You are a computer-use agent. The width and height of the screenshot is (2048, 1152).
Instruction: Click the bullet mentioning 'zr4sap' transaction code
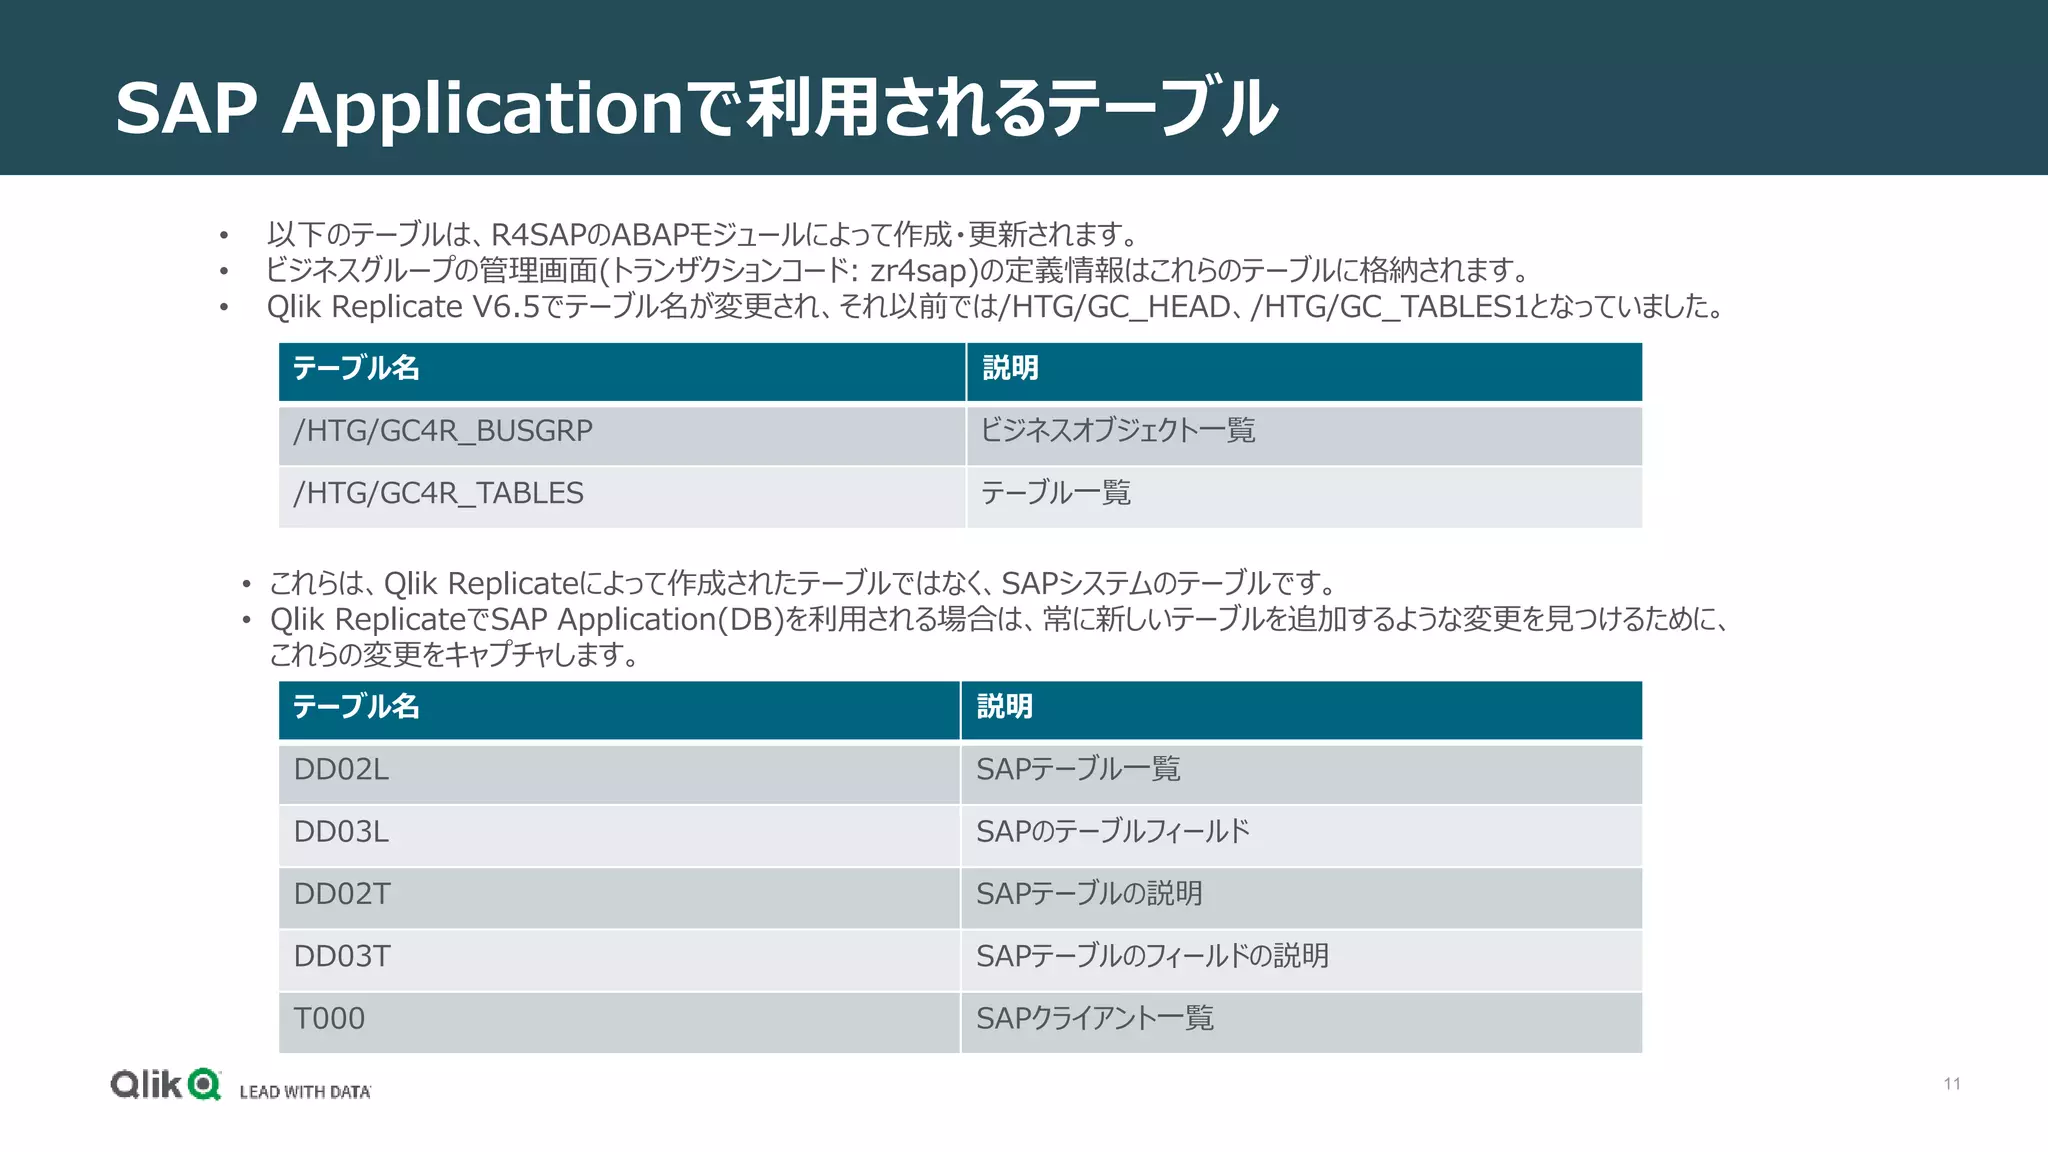click(897, 270)
